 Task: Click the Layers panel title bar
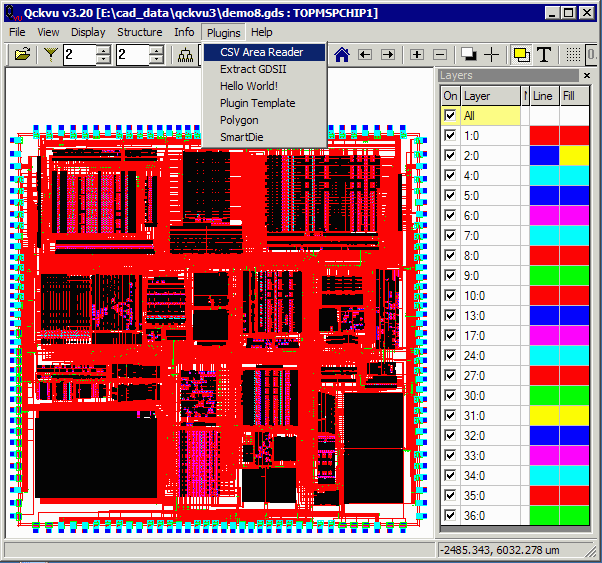coord(508,76)
